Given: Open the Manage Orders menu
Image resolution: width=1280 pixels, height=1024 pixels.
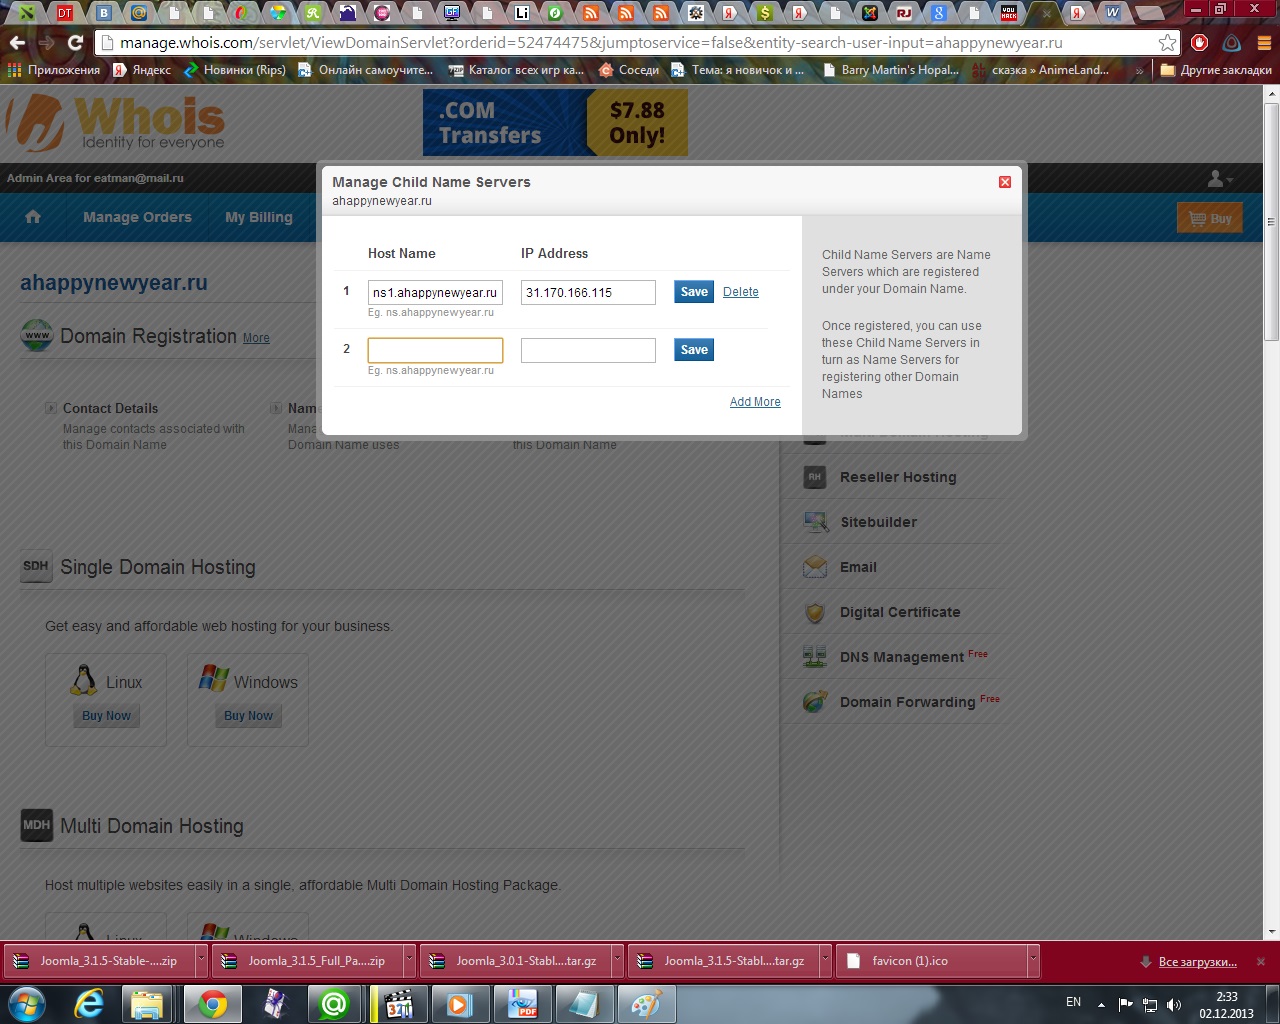Looking at the screenshot, I should (137, 217).
